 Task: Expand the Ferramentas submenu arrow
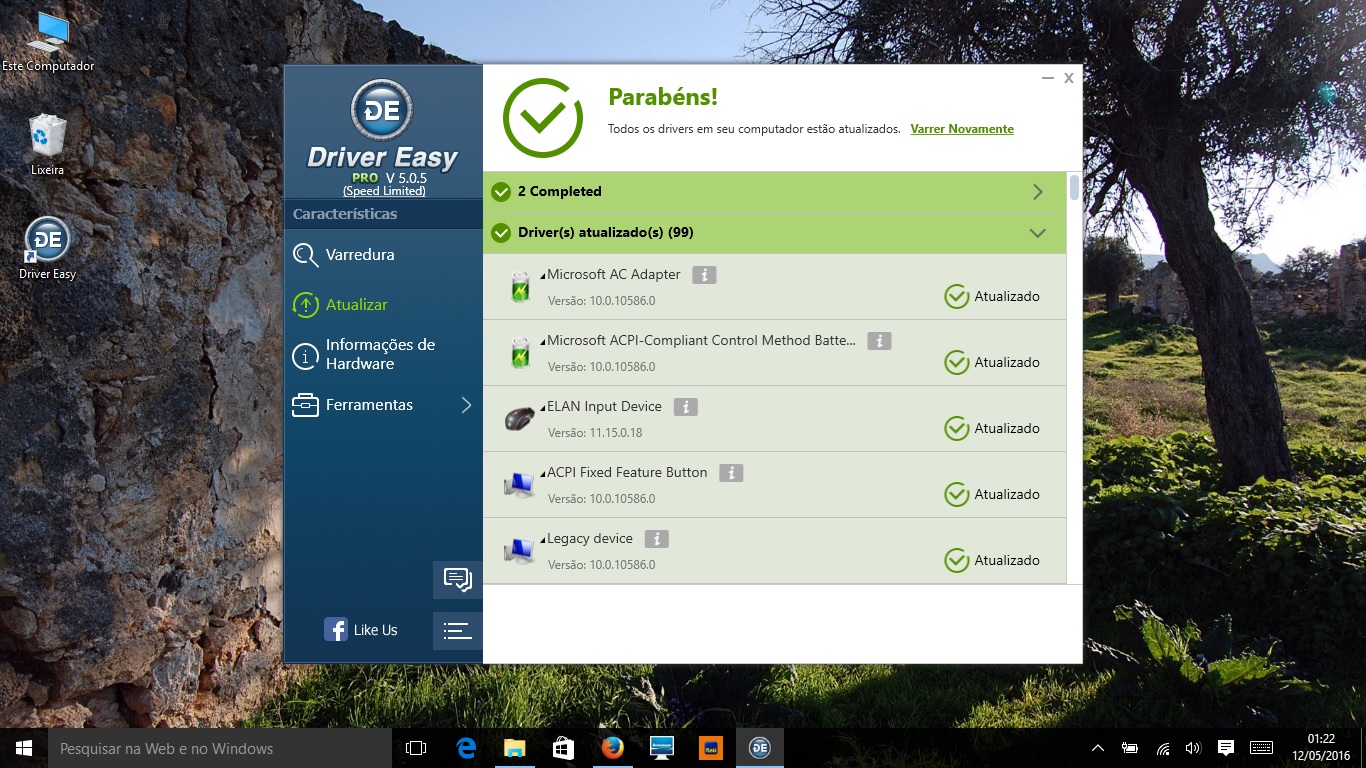pos(466,405)
